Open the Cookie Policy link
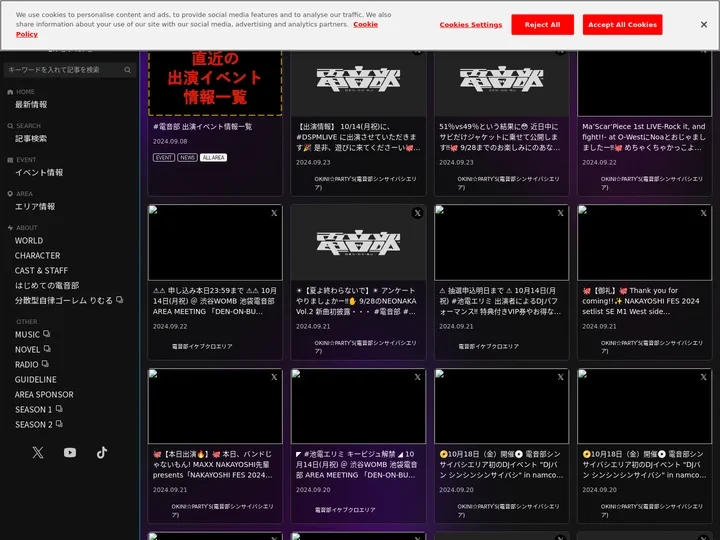The height and width of the screenshot is (540, 720). click(x=365, y=24)
